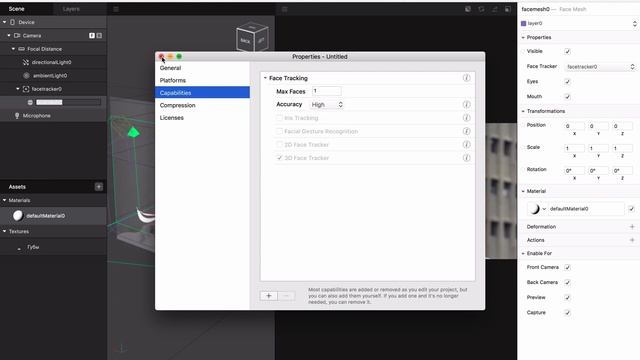Collapse the Transformations inspector section

pyautogui.click(x=523, y=111)
